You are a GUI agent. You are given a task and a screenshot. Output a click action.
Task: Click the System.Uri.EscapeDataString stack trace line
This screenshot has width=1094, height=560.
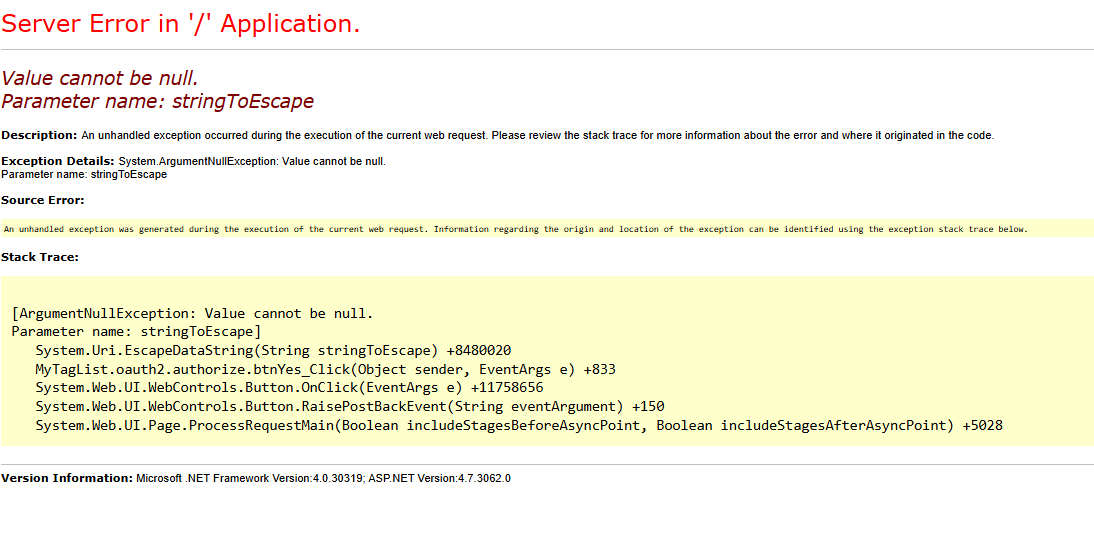[x=274, y=350]
